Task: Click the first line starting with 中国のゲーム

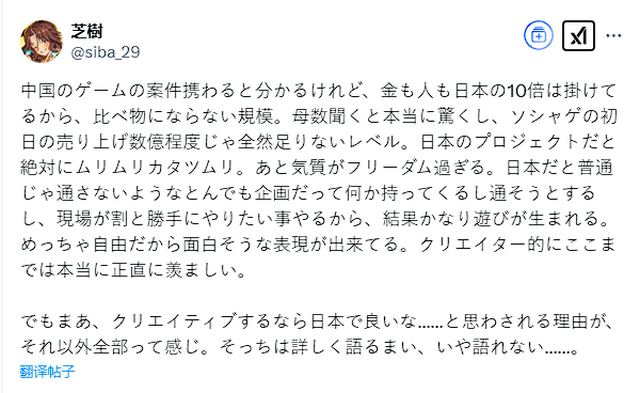Action: point(318,91)
